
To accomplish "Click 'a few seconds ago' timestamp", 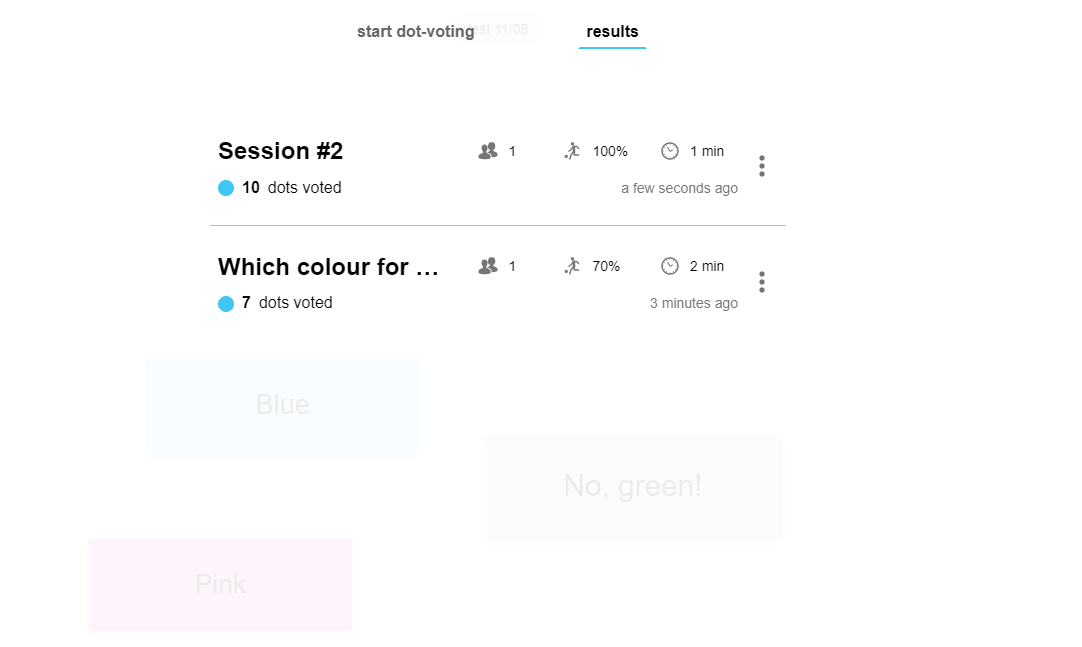I will 679,188.
